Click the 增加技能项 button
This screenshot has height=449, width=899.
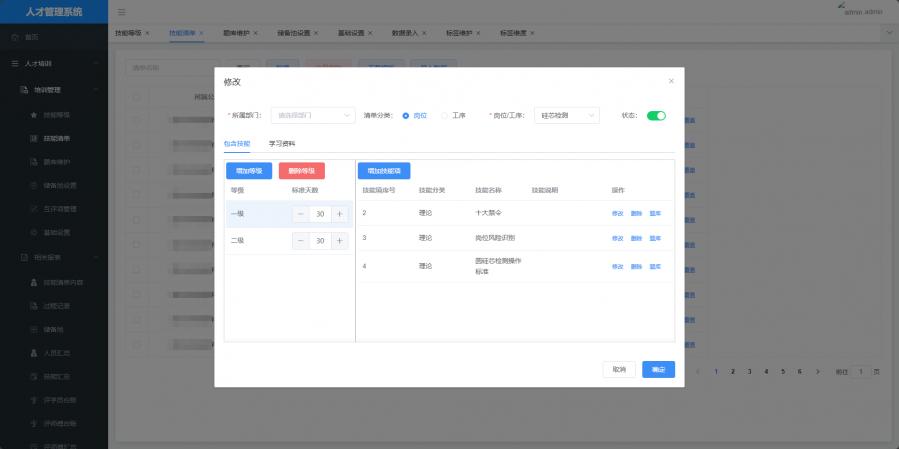(x=384, y=171)
